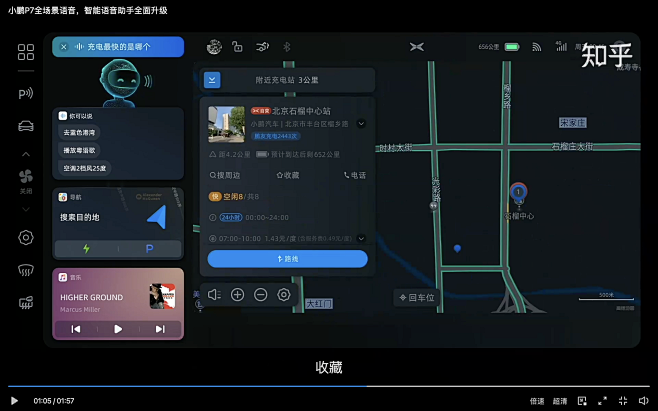This screenshot has width=658, height=411.
Task: Tap the phone 电话 icon for station
Action: click(x=355, y=175)
